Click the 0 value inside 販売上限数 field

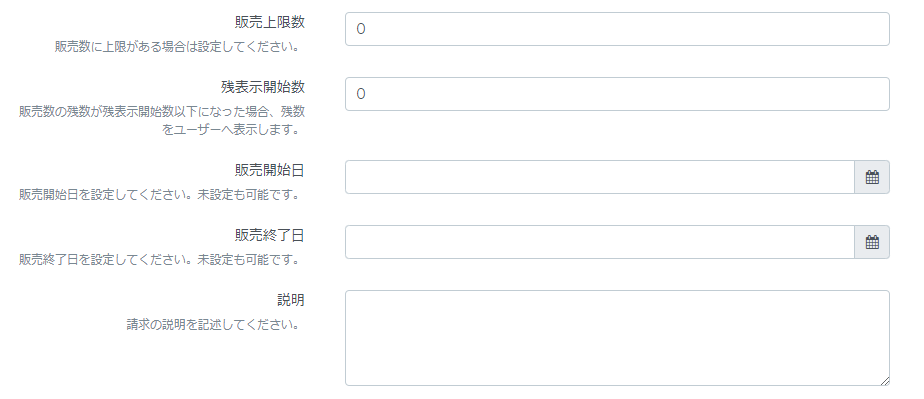(x=361, y=29)
